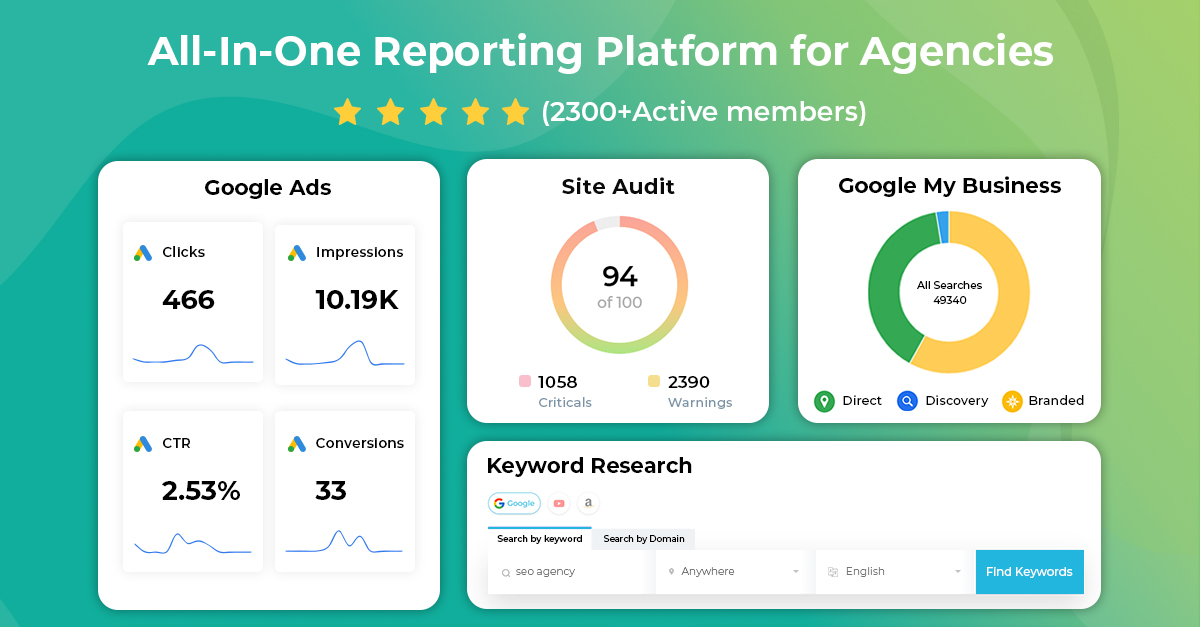The width and height of the screenshot is (1200, 627).
Task: Click the Direct pin icon in Google My Business legend
Action: [x=822, y=401]
